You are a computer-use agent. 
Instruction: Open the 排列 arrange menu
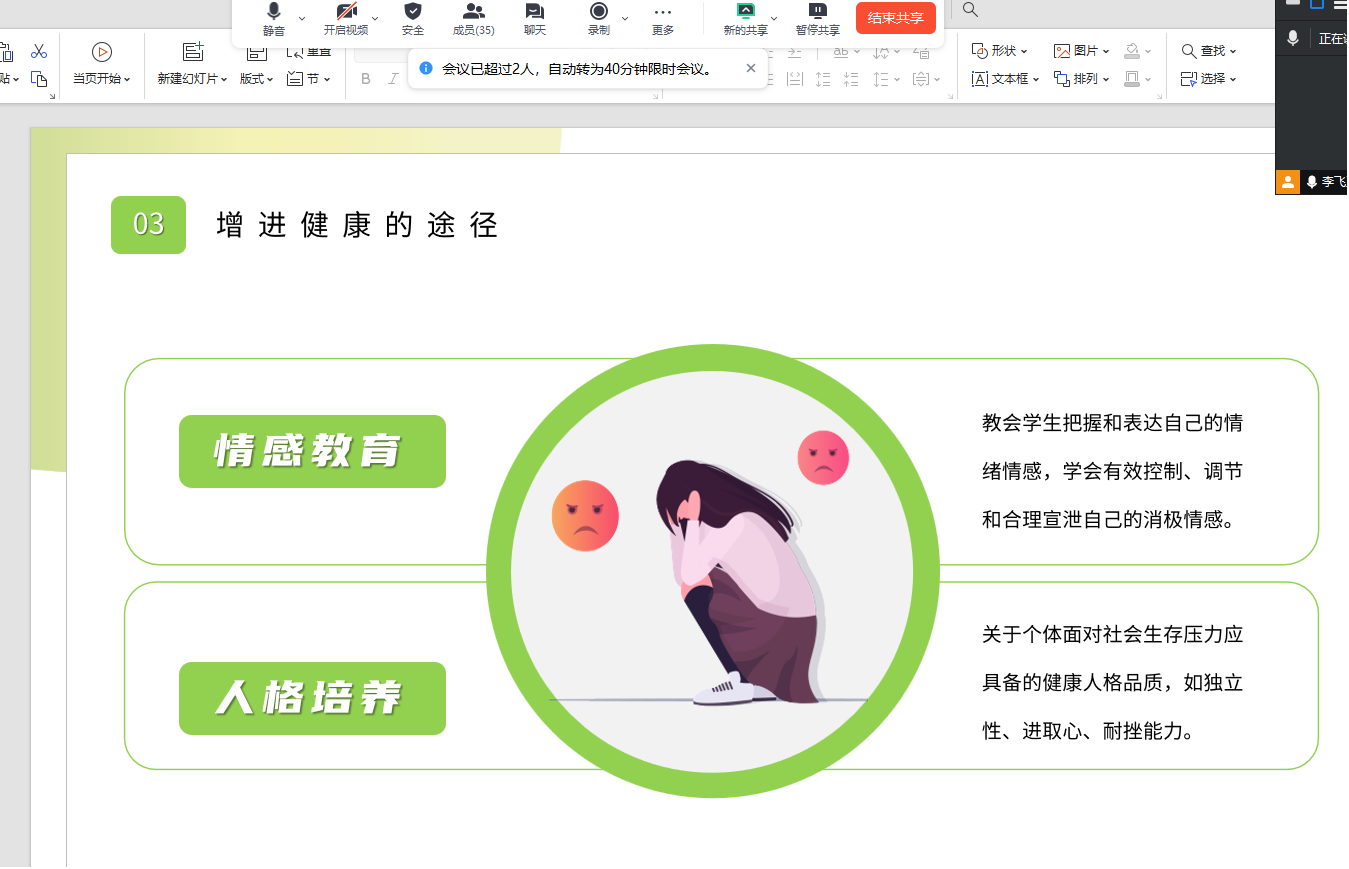click(x=1082, y=79)
